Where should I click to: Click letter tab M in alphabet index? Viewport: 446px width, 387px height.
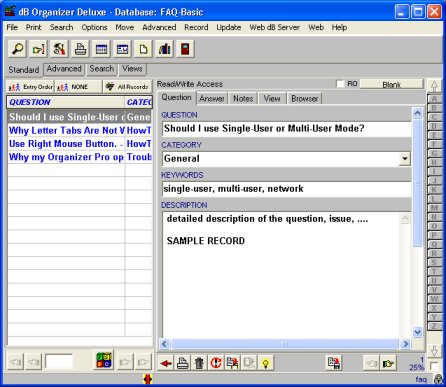coord(434,208)
